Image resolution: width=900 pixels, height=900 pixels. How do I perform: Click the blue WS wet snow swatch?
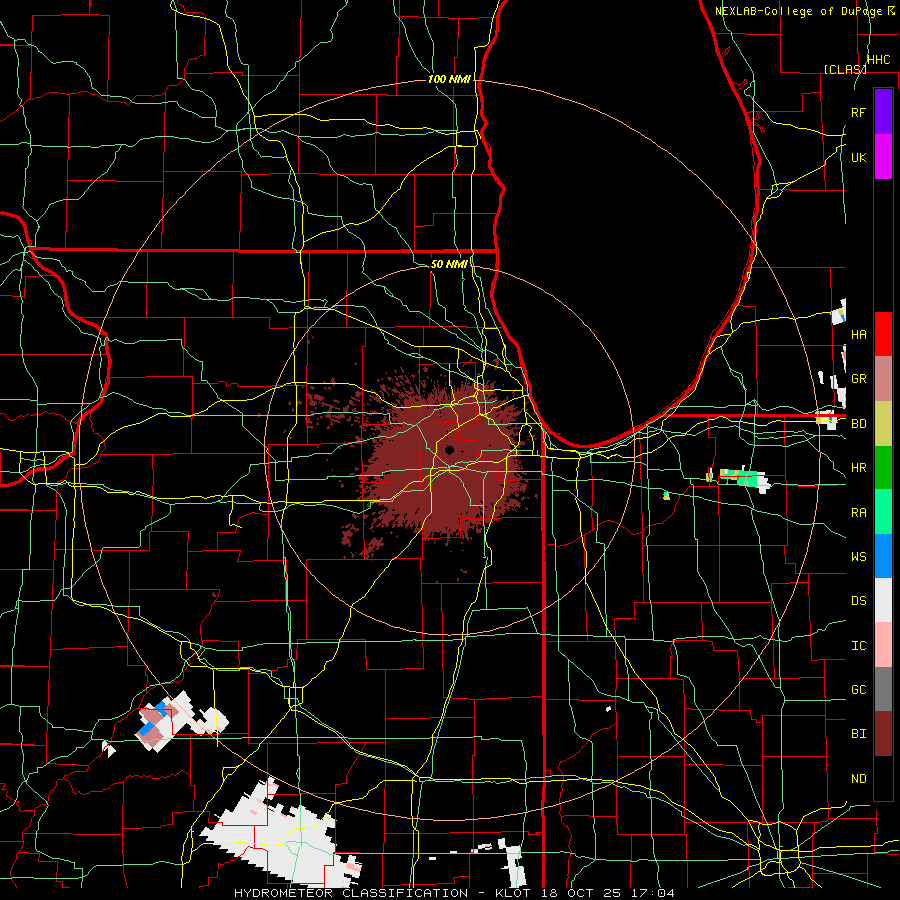[883, 556]
